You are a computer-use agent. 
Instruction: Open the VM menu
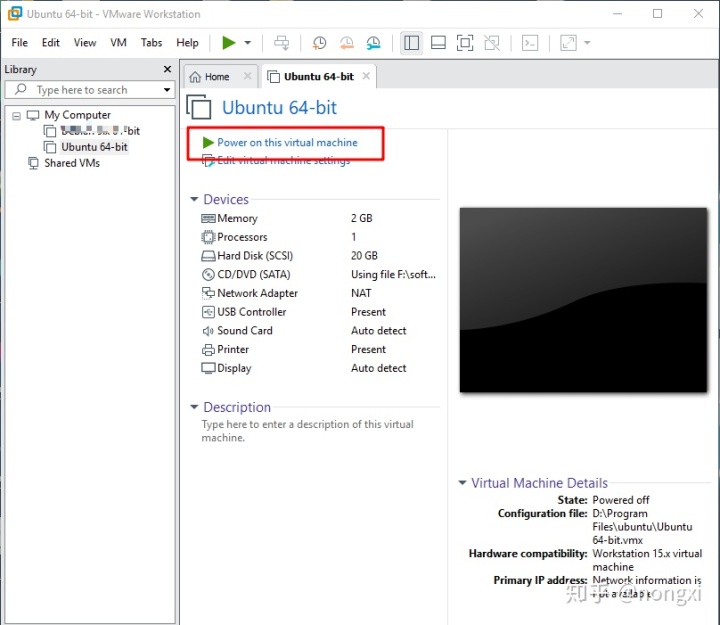click(x=118, y=43)
